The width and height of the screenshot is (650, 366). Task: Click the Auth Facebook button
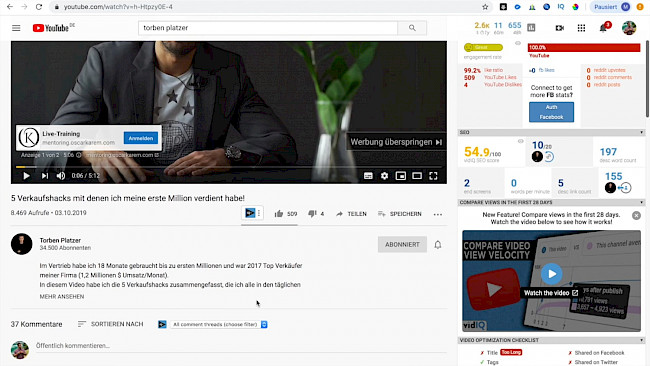[551, 112]
